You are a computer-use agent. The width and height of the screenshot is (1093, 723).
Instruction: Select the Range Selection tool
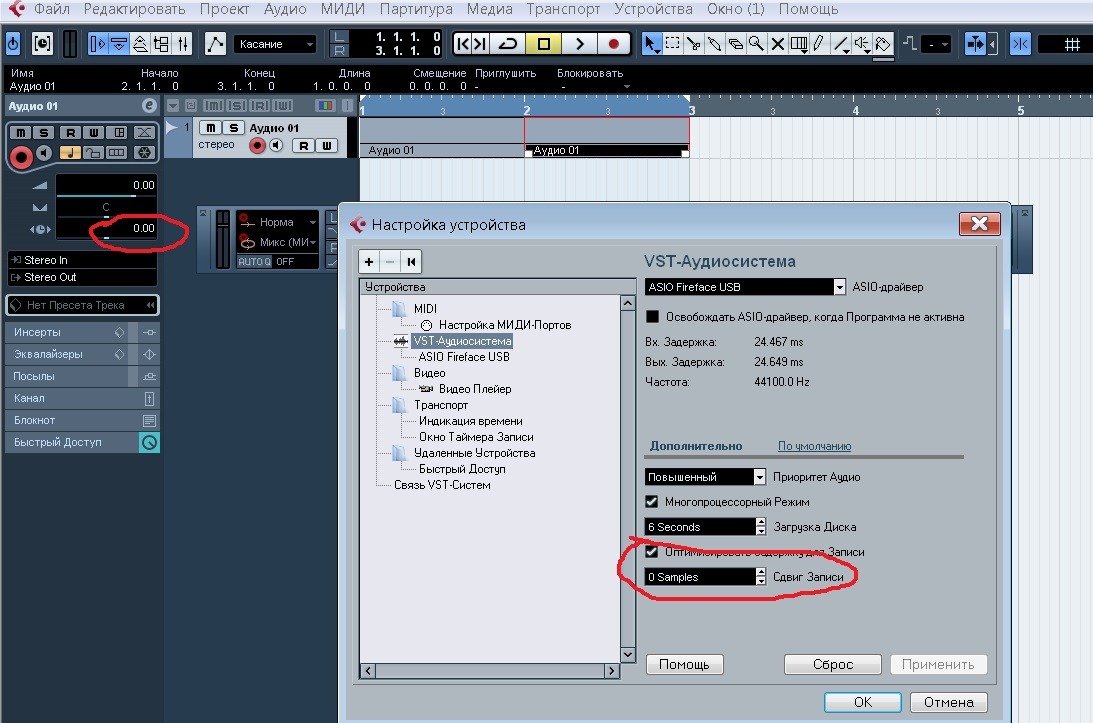click(x=673, y=44)
